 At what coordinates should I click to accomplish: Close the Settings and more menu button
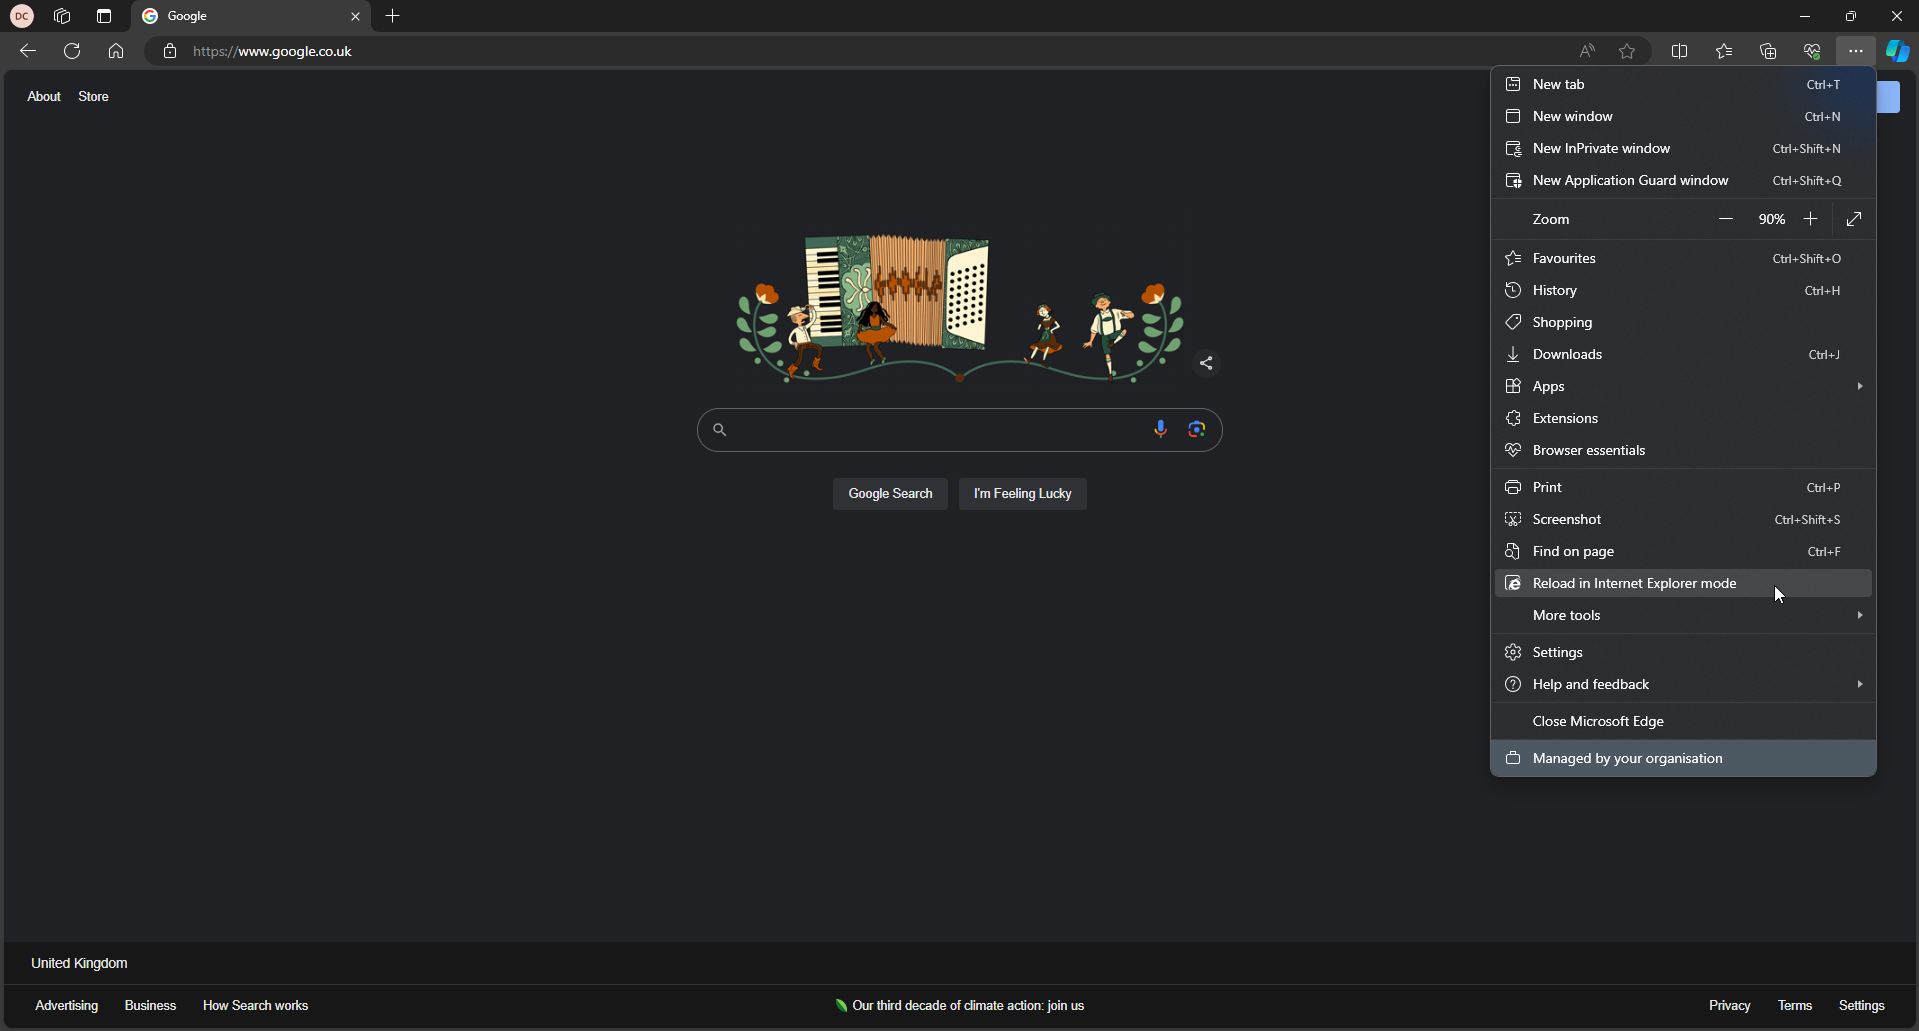pos(1856,51)
